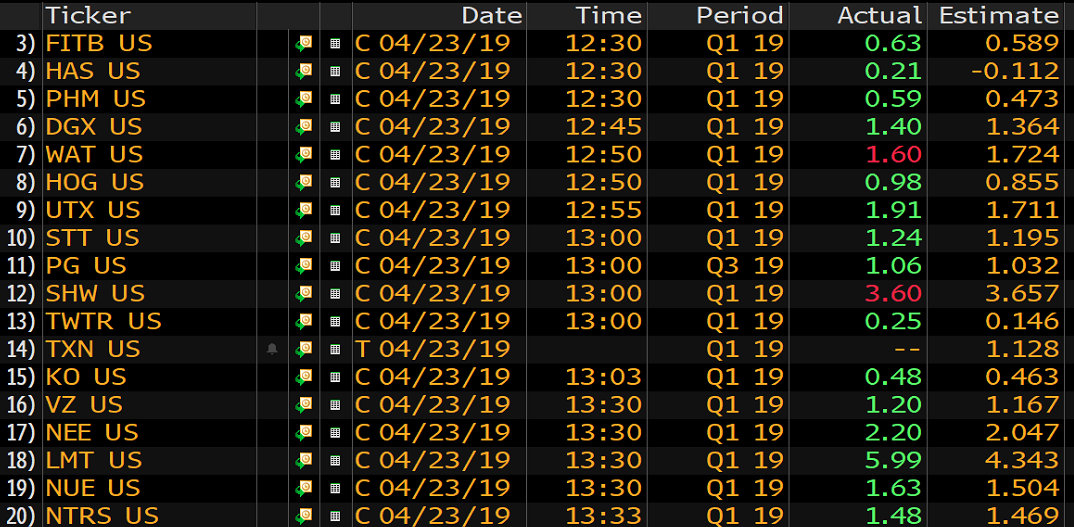
Task: Open the small grid icon for DGX US
Action: coord(335,127)
